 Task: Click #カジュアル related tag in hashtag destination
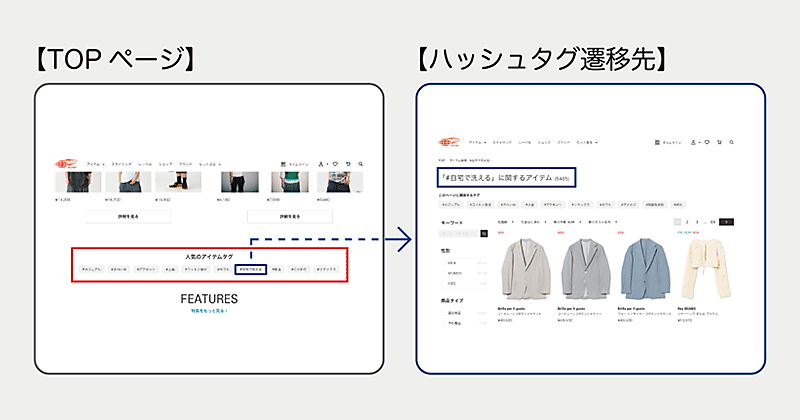(451, 205)
